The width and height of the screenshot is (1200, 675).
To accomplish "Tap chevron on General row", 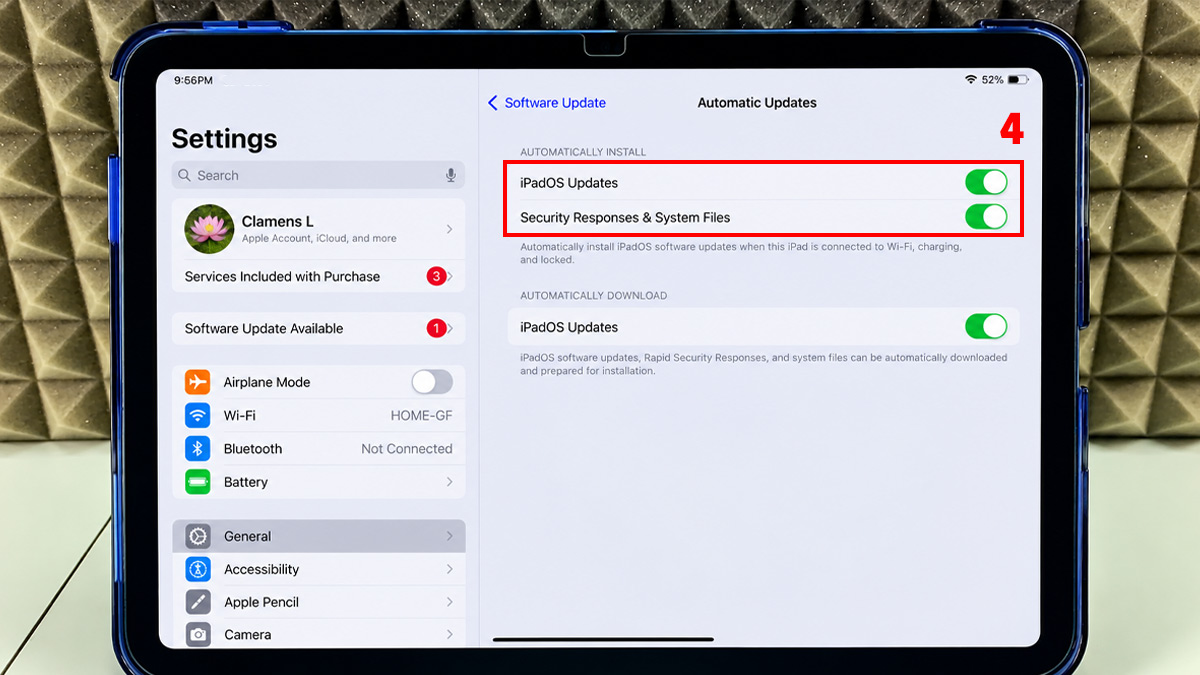I will [450, 536].
